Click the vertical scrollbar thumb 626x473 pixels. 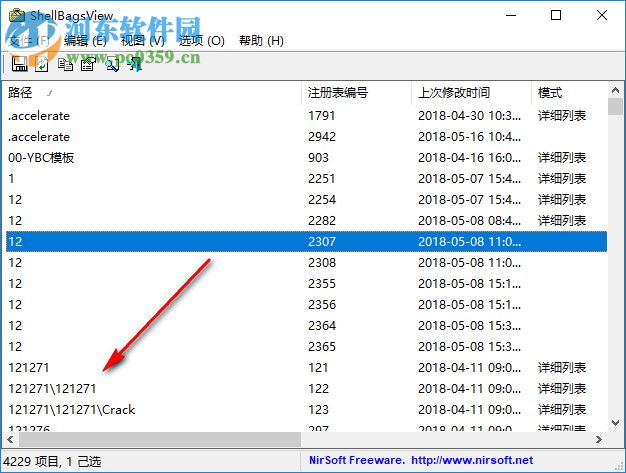coord(615,107)
